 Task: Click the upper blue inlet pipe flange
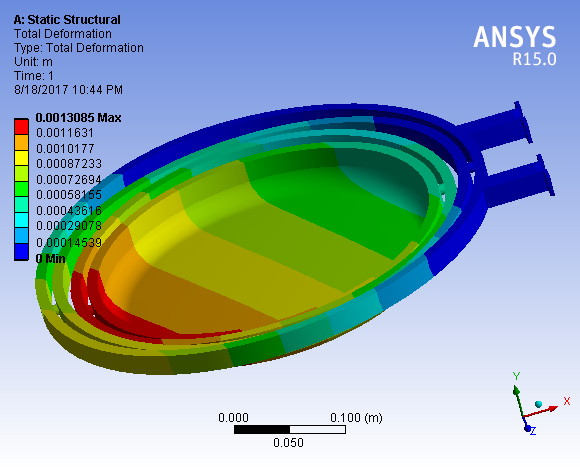pos(524,122)
